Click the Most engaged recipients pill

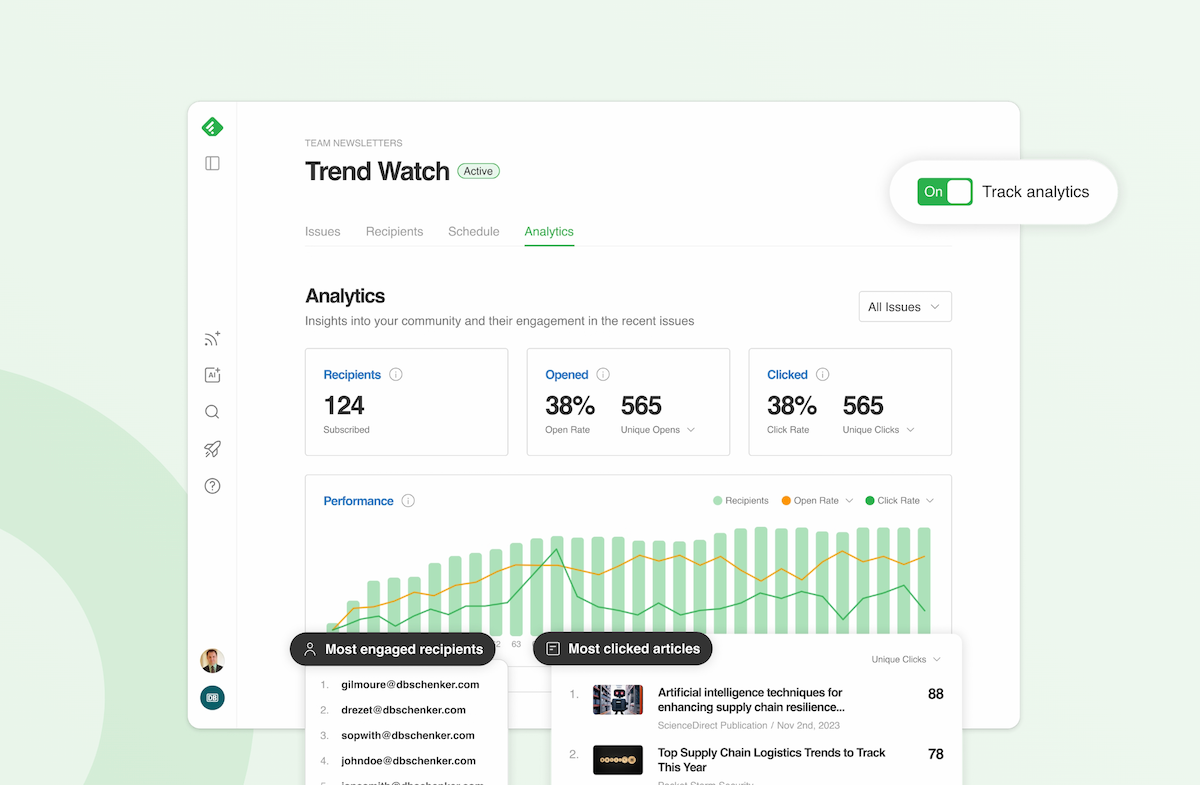(393, 649)
